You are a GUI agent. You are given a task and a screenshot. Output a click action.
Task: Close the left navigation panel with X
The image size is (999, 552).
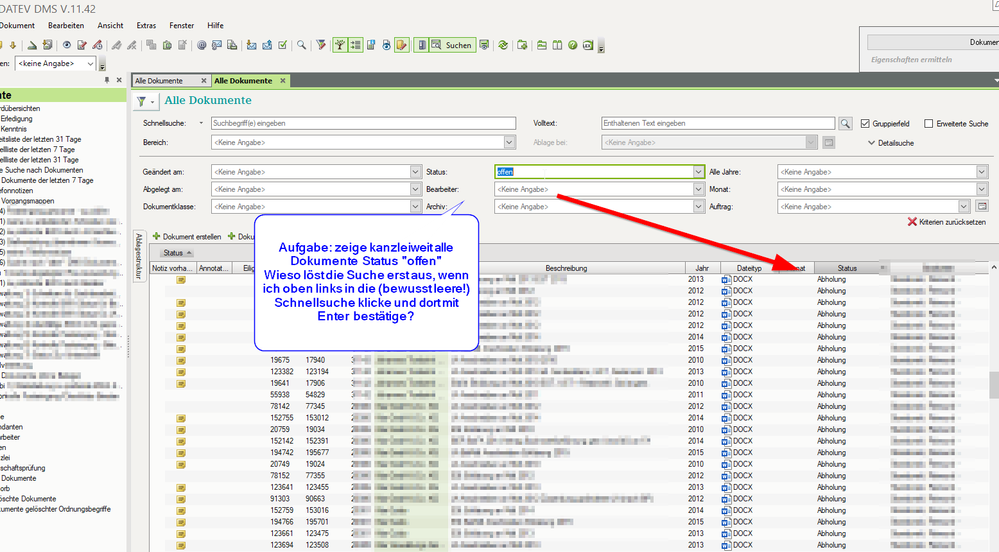pyautogui.click(x=119, y=80)
